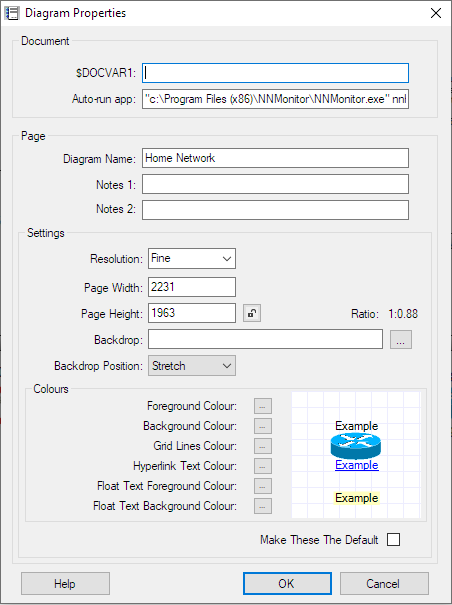The image size is (452, 605).
Task: Browse for a Backdrop file
Action: coord(401,340)
